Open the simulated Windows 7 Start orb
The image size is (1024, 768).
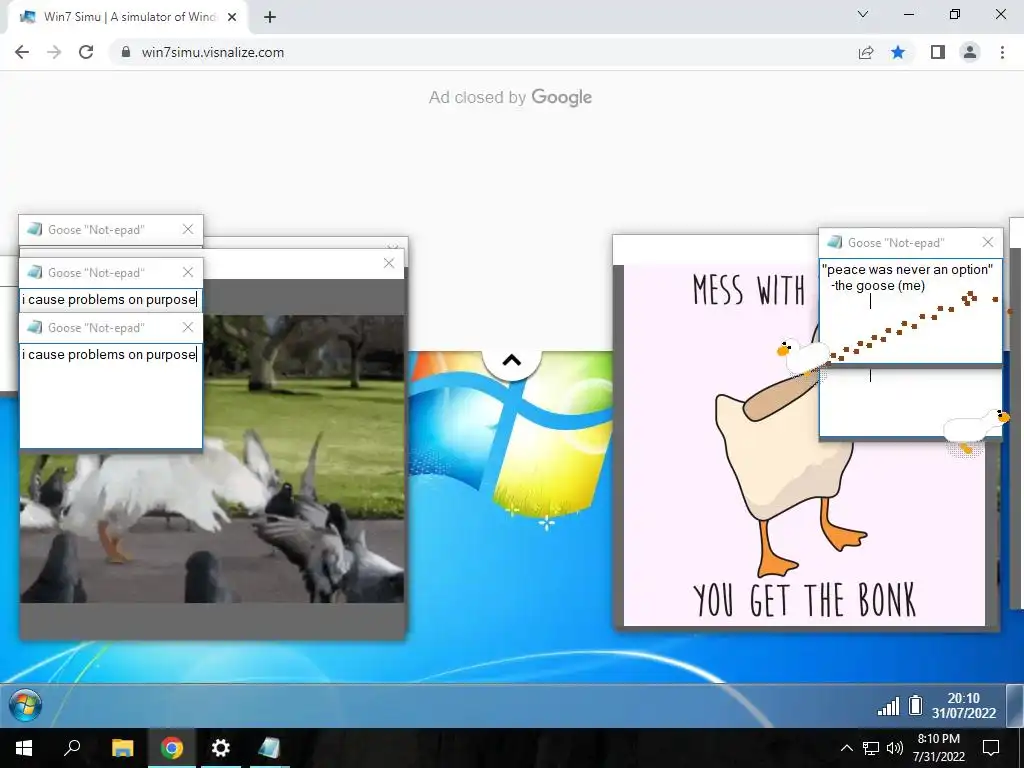pyautogui.click(x=26, y=706)
